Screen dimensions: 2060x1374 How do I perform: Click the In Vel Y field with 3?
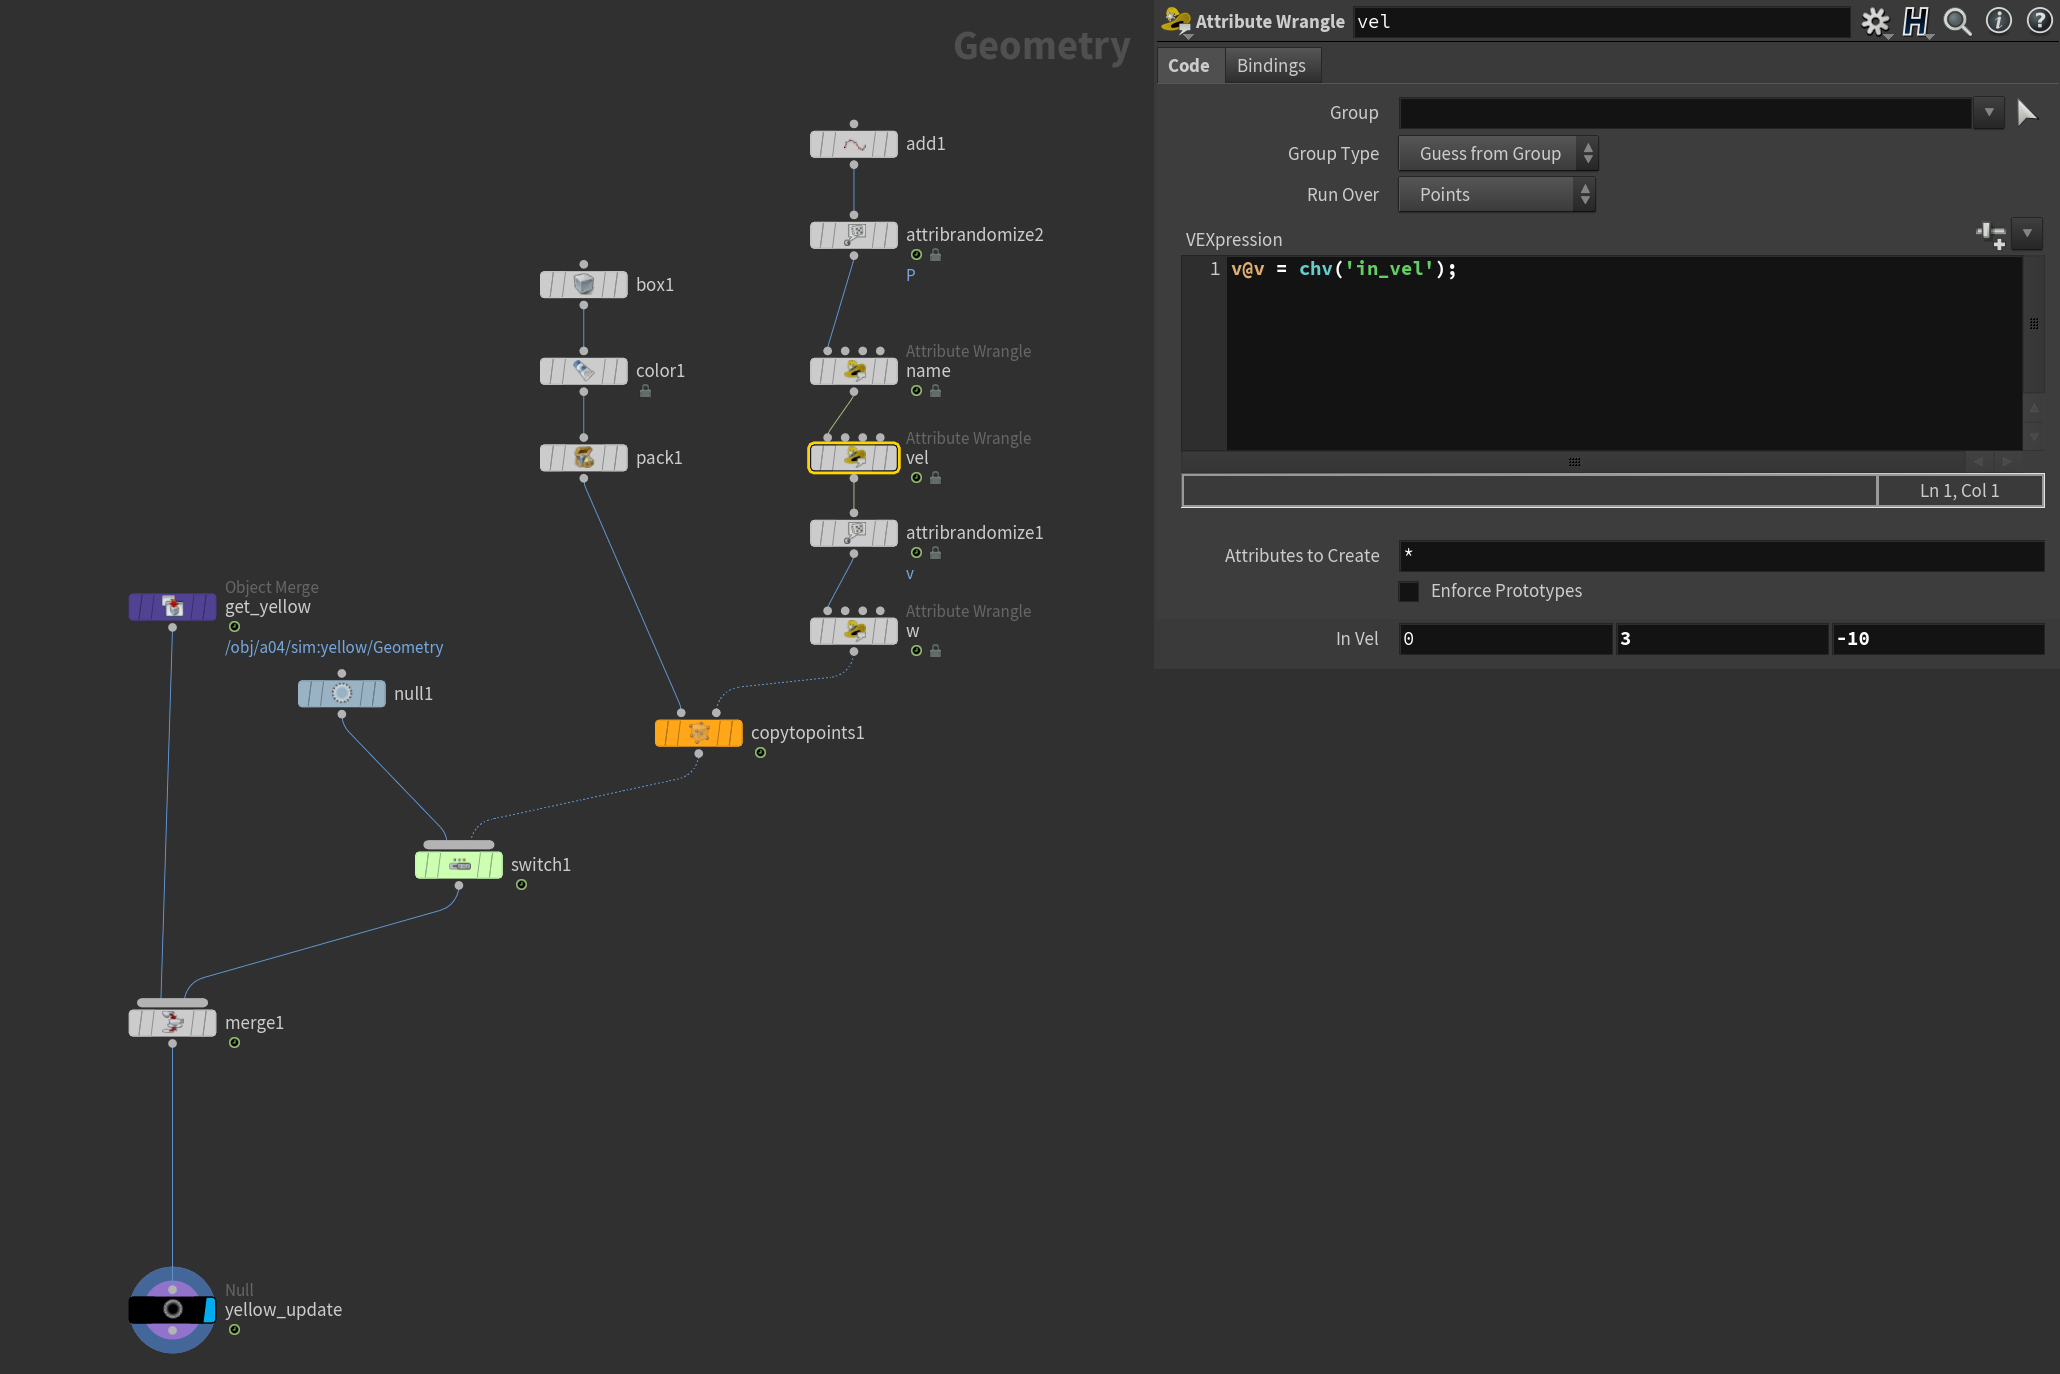pos(1722,639)
